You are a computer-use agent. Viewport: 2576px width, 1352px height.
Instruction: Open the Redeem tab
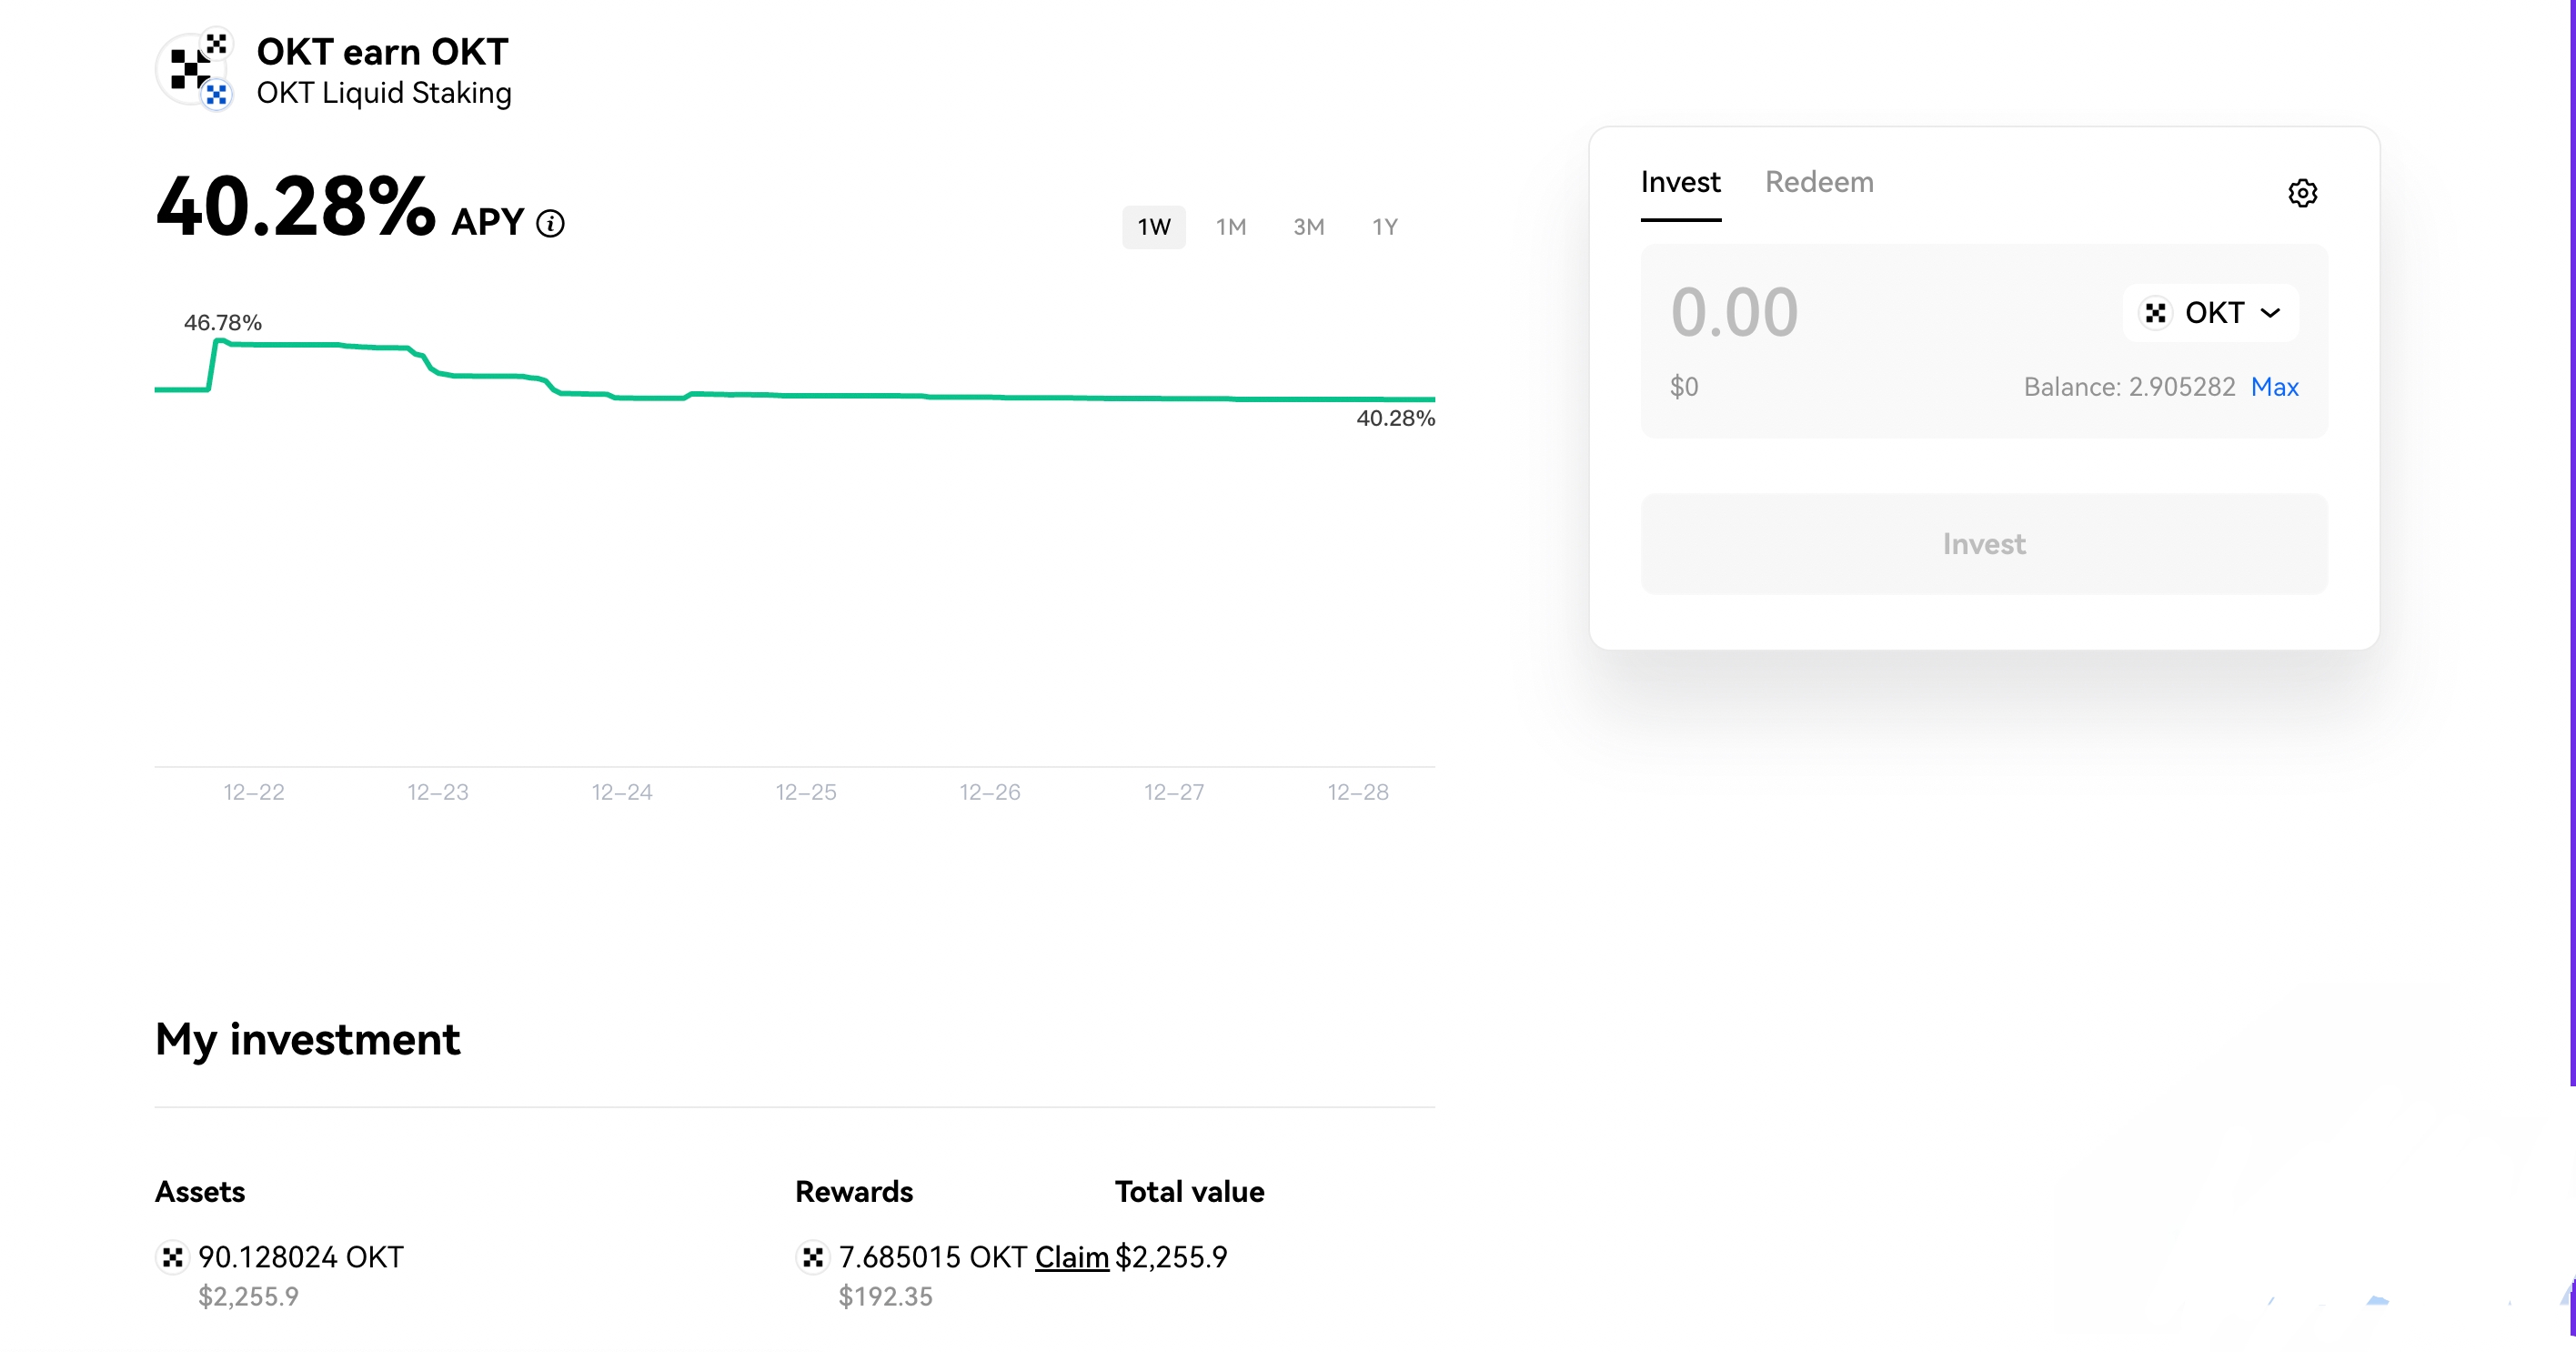[x=1818, y=182]
